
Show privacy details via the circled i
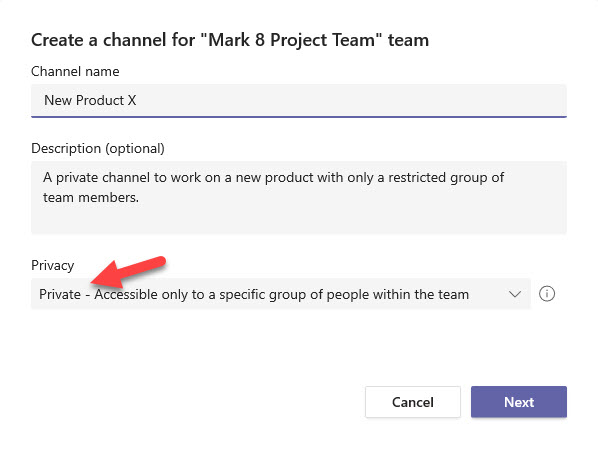pyautogui.click(x=547, y=294)
